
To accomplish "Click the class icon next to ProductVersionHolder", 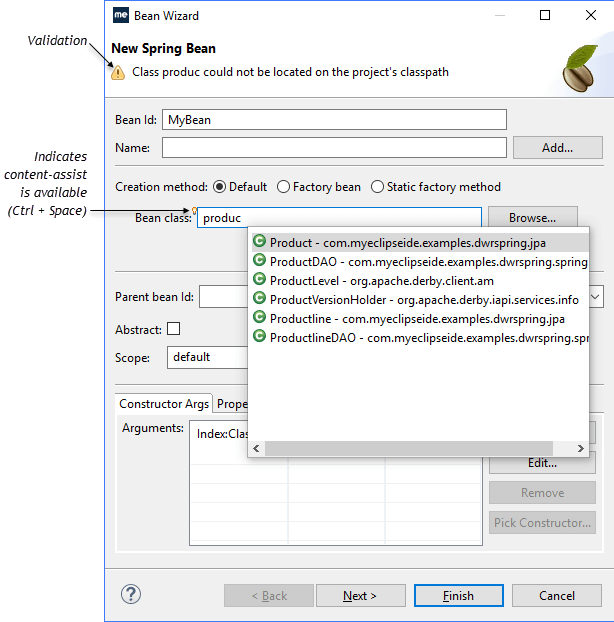I will point(259,298).
